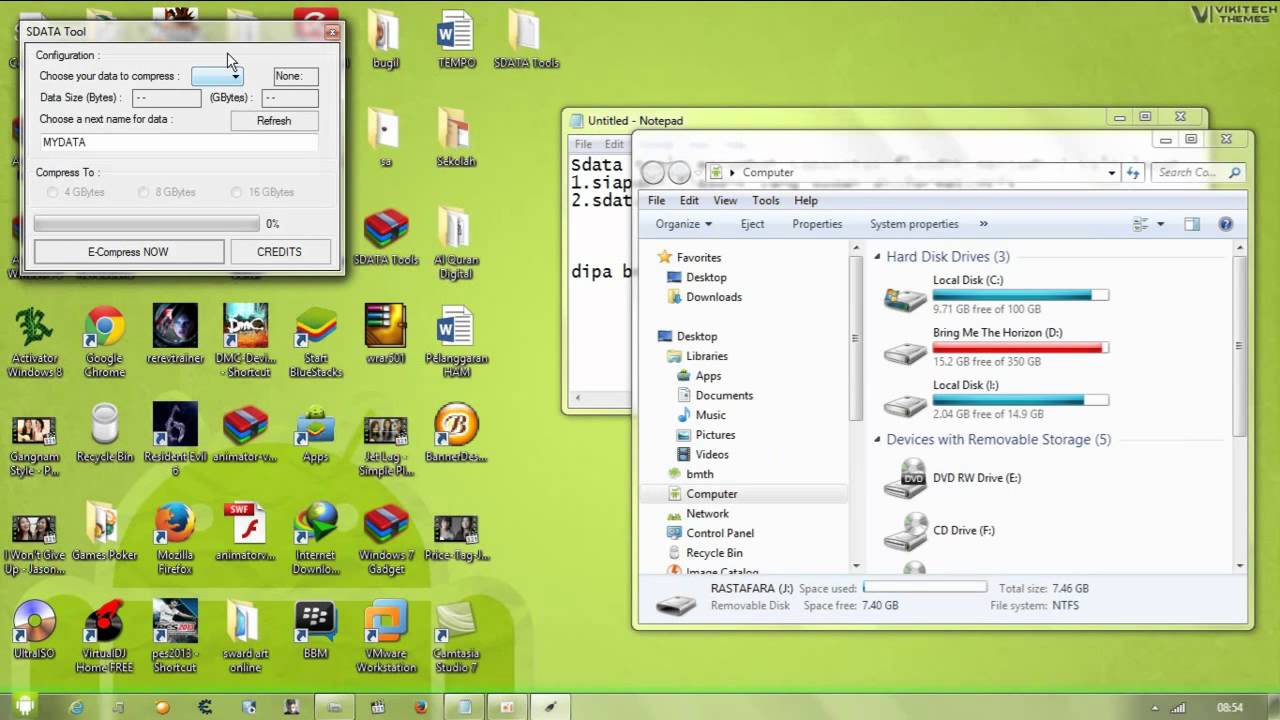Select the wrar501 installer icon on desktop
Screen dimensions: 1280x720
point(385,335)
